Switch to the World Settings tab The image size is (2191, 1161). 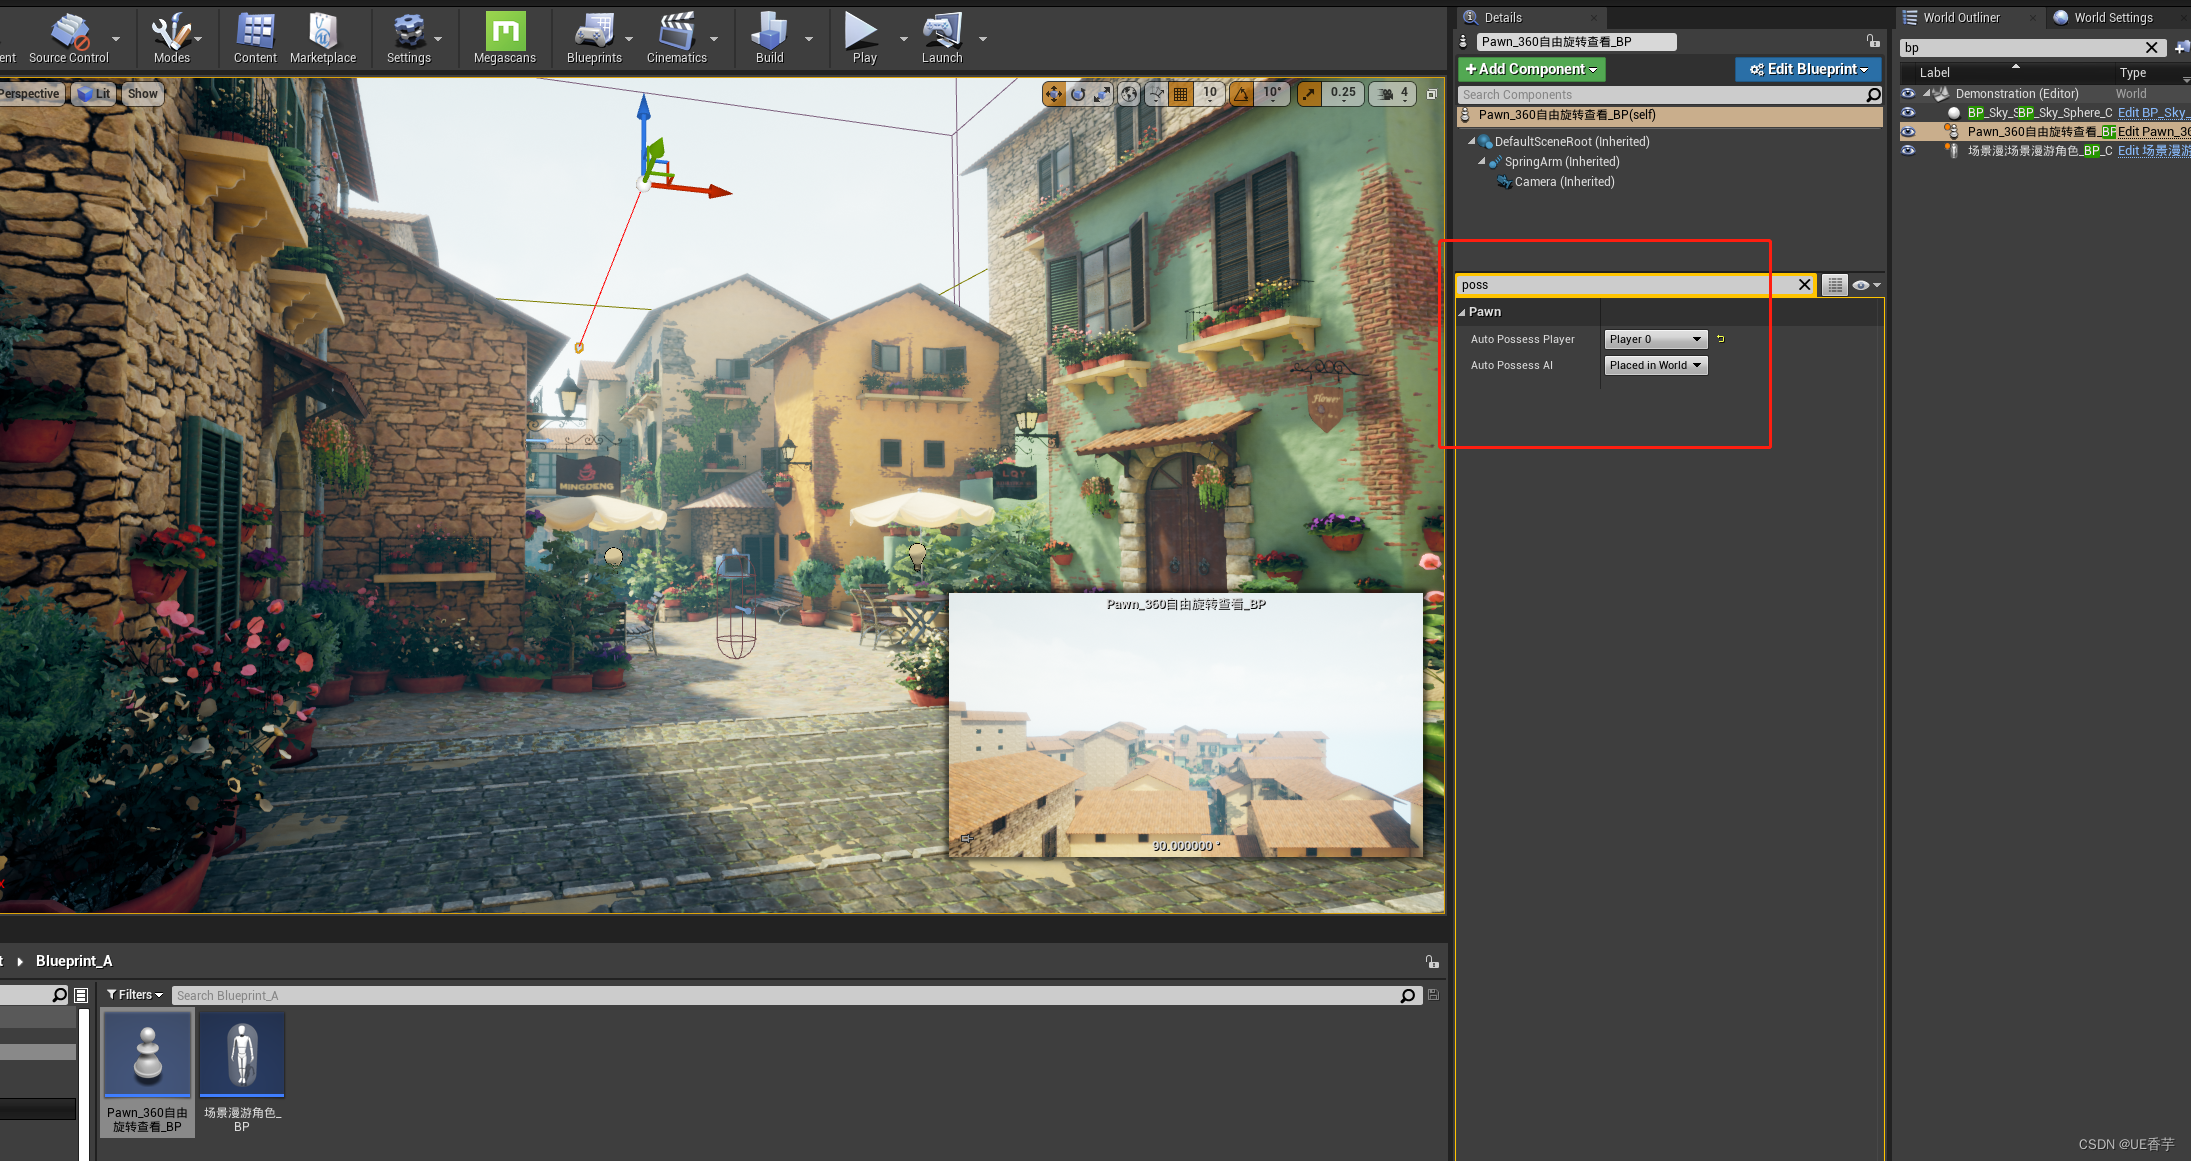tap(2113, 17)
